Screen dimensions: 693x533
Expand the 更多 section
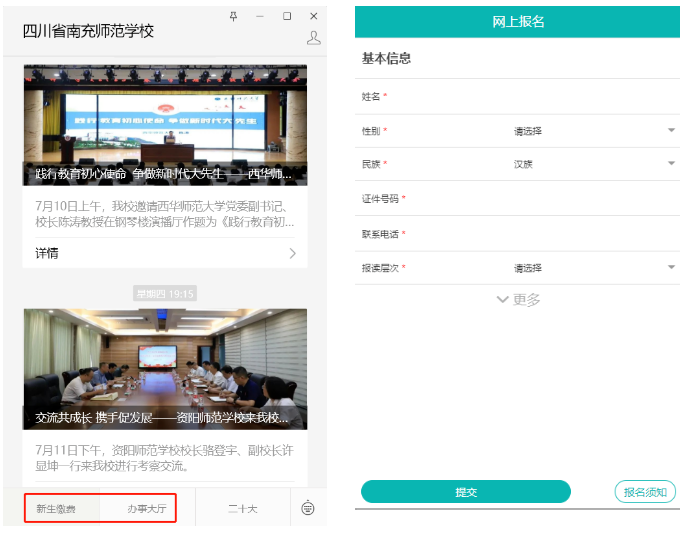click(518, 300)
